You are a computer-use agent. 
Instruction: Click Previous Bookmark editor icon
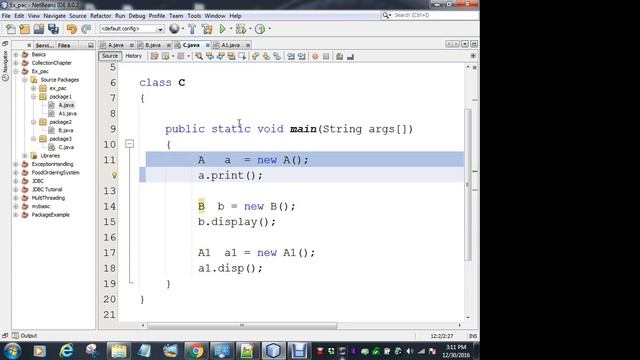tap(256, 56)
